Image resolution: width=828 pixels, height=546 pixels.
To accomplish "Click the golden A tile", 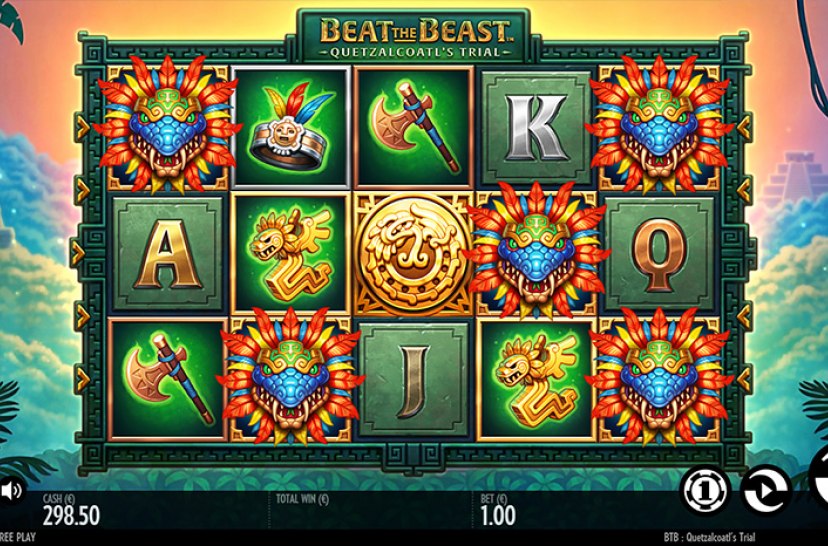I will 167,254.
